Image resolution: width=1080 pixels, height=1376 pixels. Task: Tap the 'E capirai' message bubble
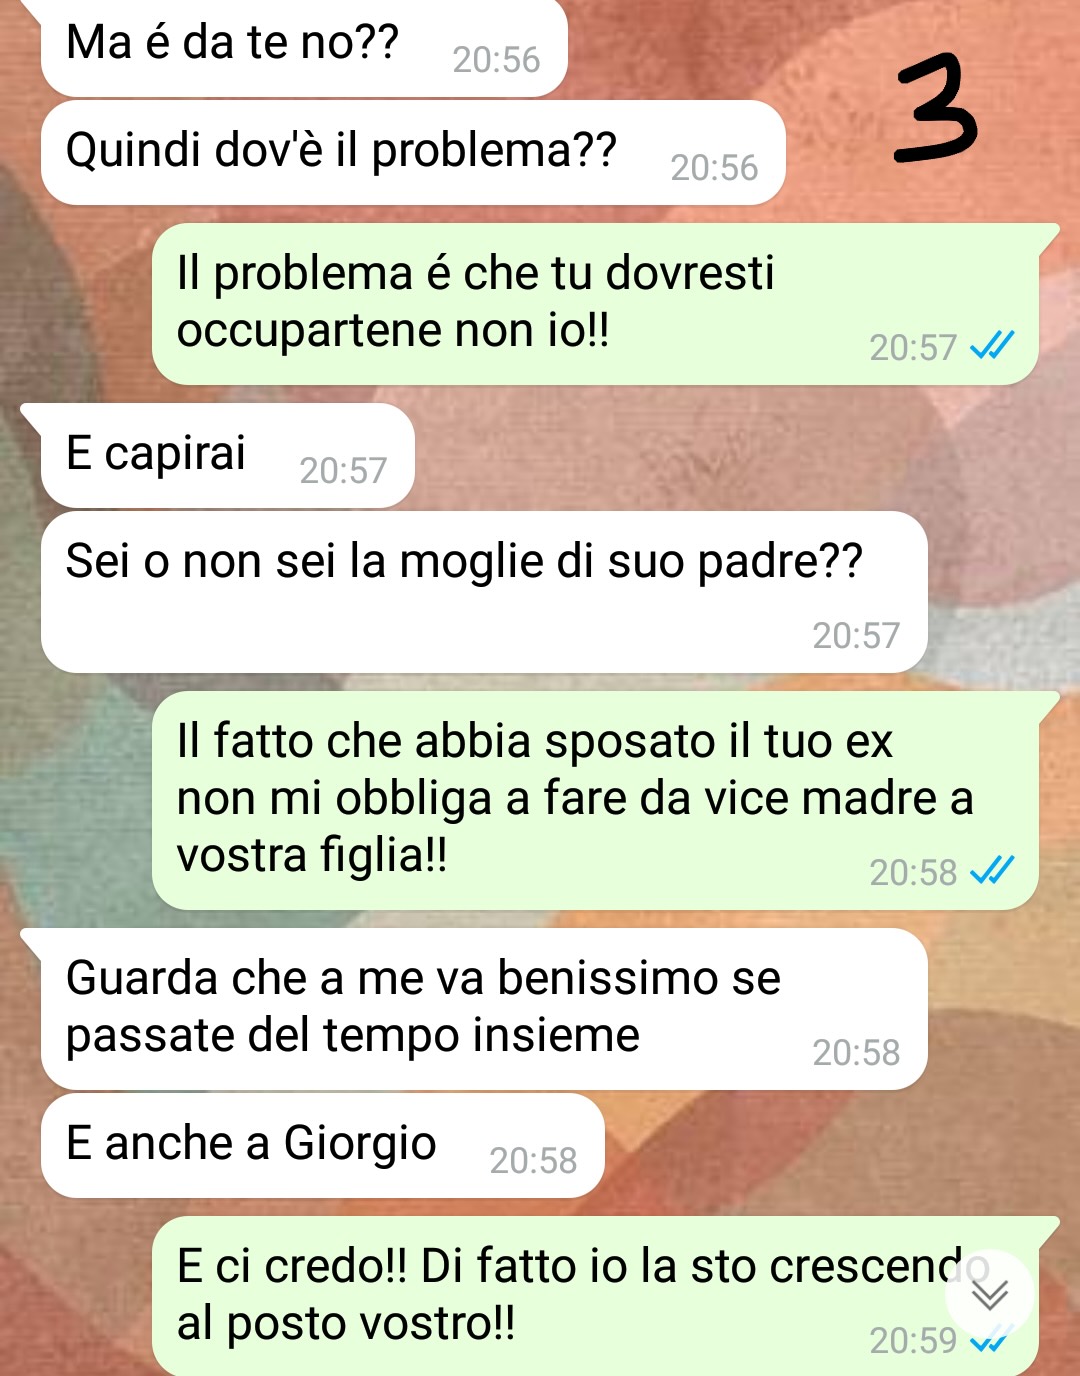coord(228,456)
